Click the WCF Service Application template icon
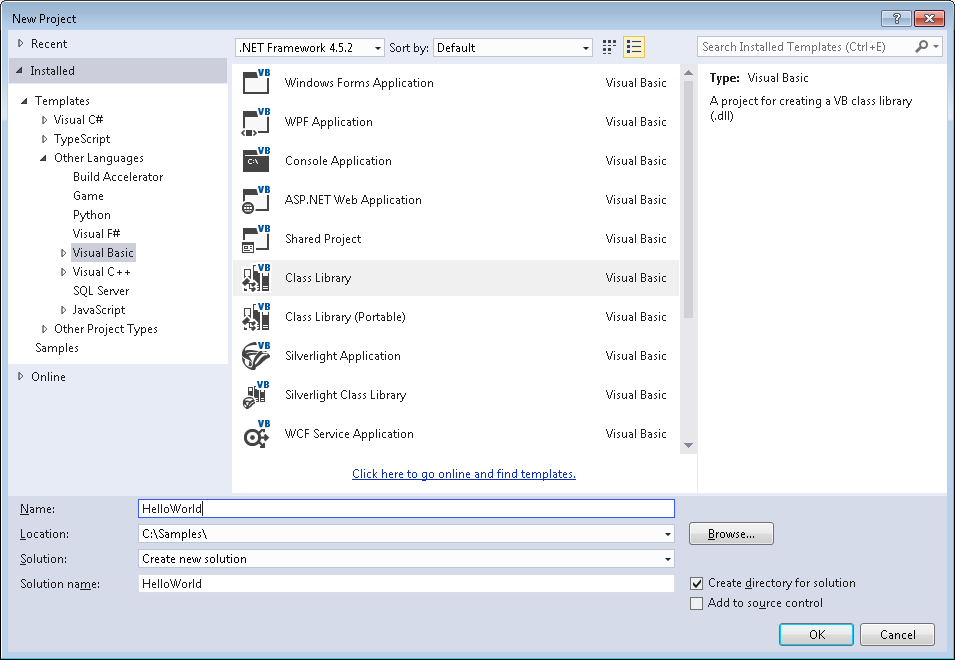The width and height of the screenshot is (955, 660). point(256,434)
